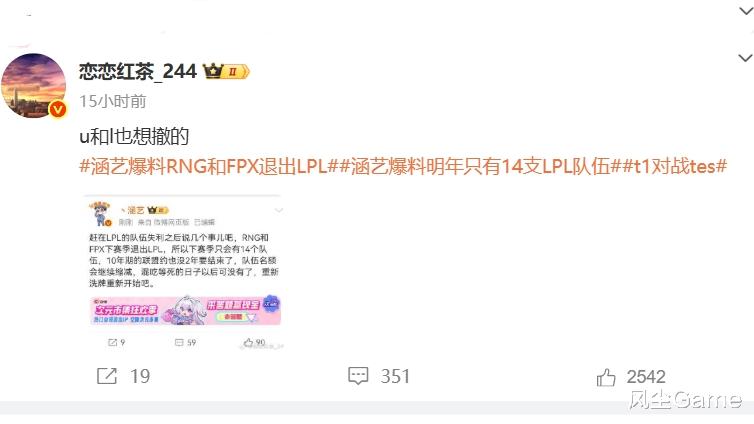The width and height of the screenshot is (754, 424).
Task: Click the 15小时前 timestamp
Action: (113, 101)
